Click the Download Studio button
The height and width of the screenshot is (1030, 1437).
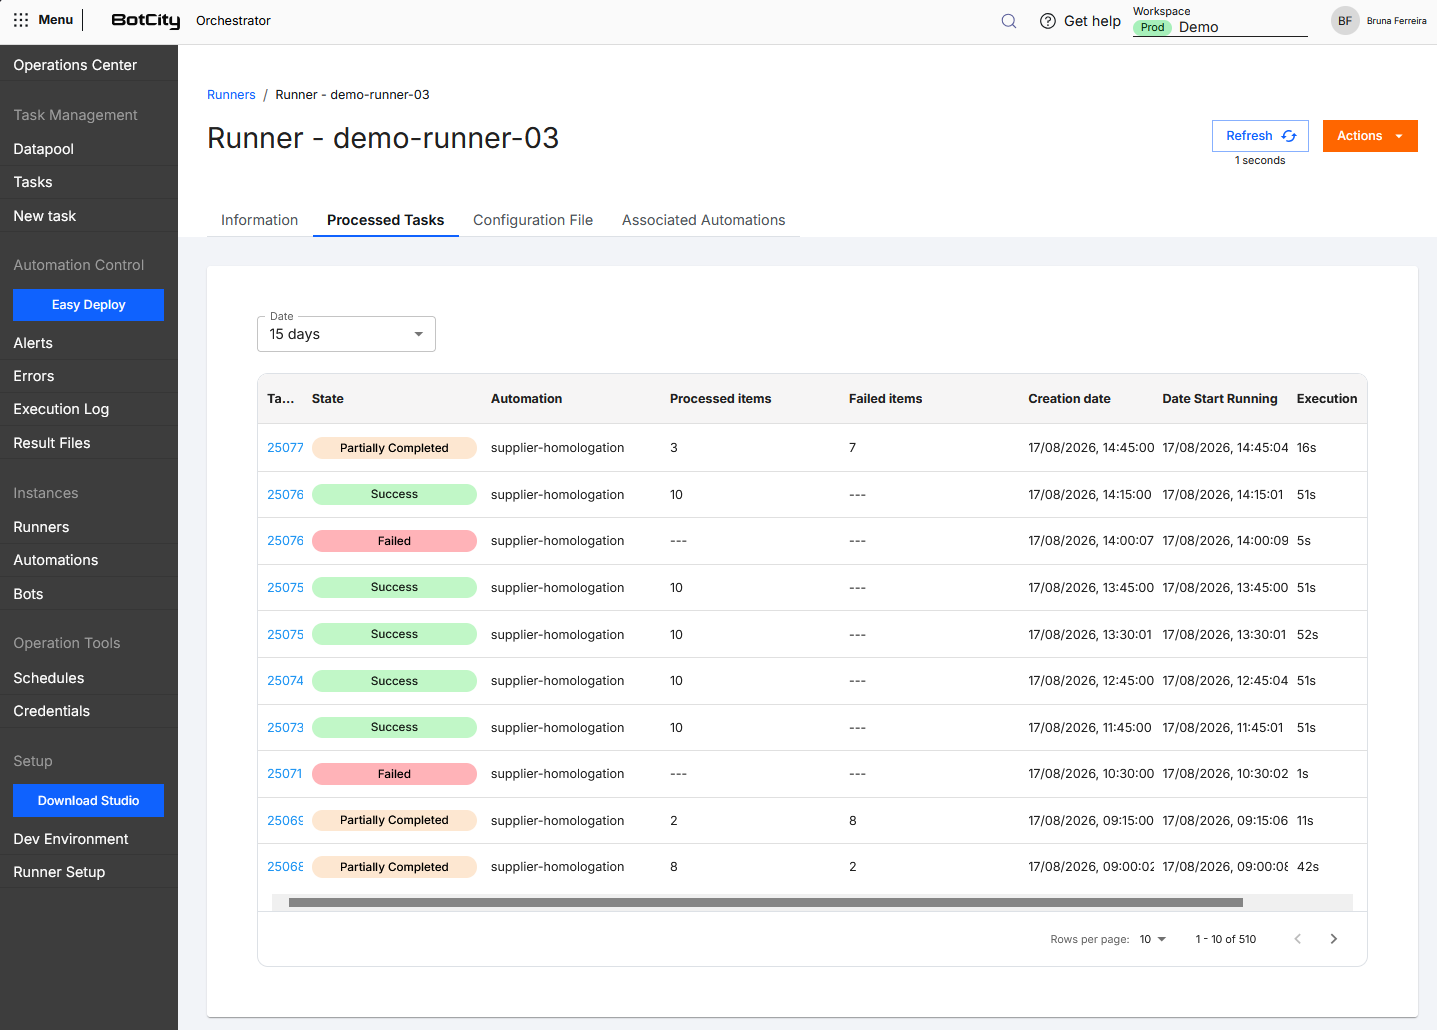[88, 801]
